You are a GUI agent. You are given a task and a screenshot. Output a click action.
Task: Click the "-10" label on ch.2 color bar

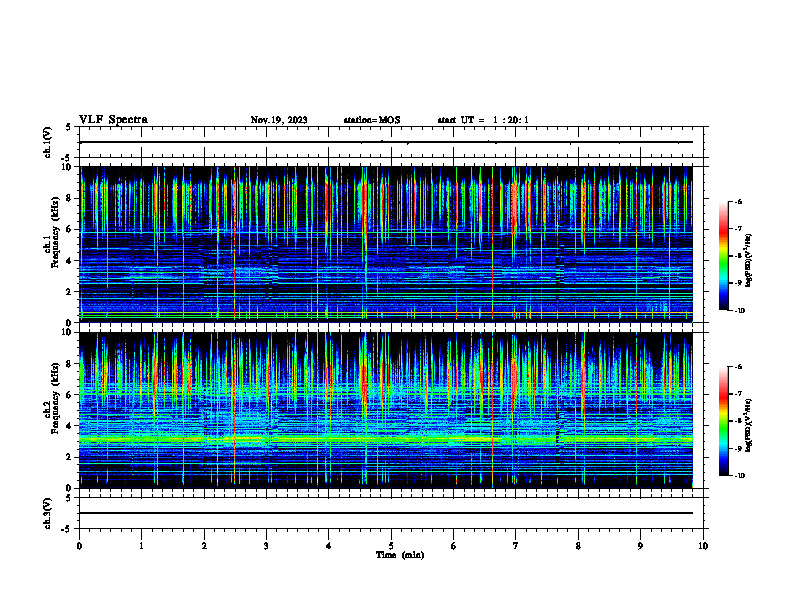(x=740, y=476)
